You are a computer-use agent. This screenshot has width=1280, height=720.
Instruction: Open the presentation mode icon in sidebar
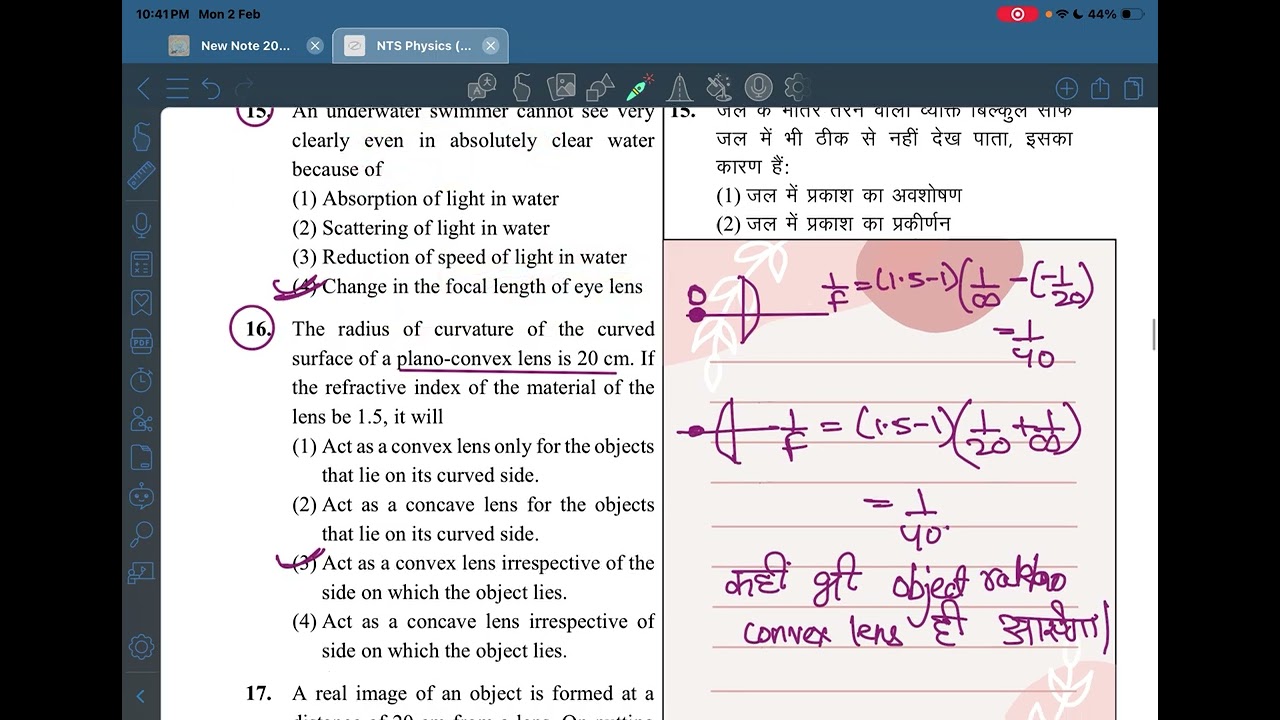pos(142,573)
